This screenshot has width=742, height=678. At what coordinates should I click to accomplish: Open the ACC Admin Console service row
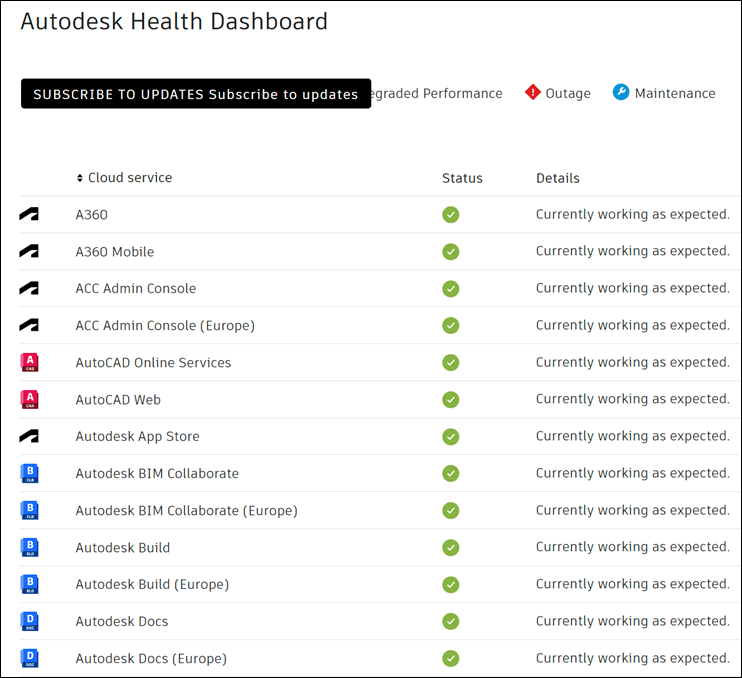coord(136,288)
